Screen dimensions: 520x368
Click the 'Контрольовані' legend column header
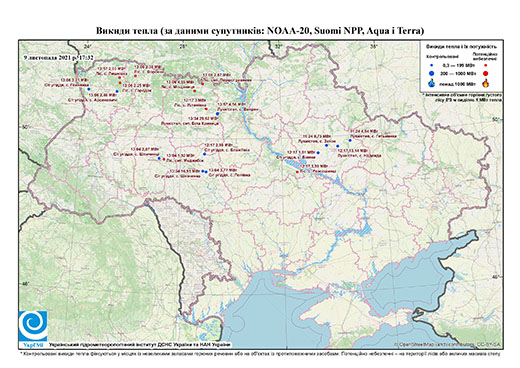coord(443,57)
